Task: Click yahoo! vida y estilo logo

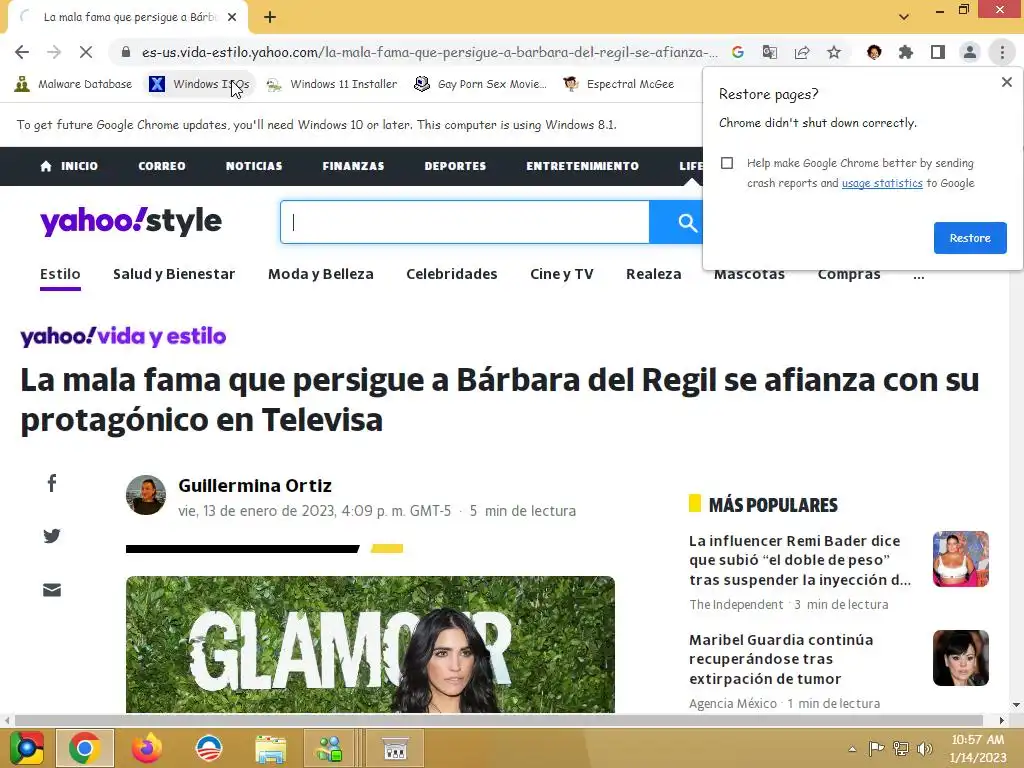Action: (x=123, y=336)
